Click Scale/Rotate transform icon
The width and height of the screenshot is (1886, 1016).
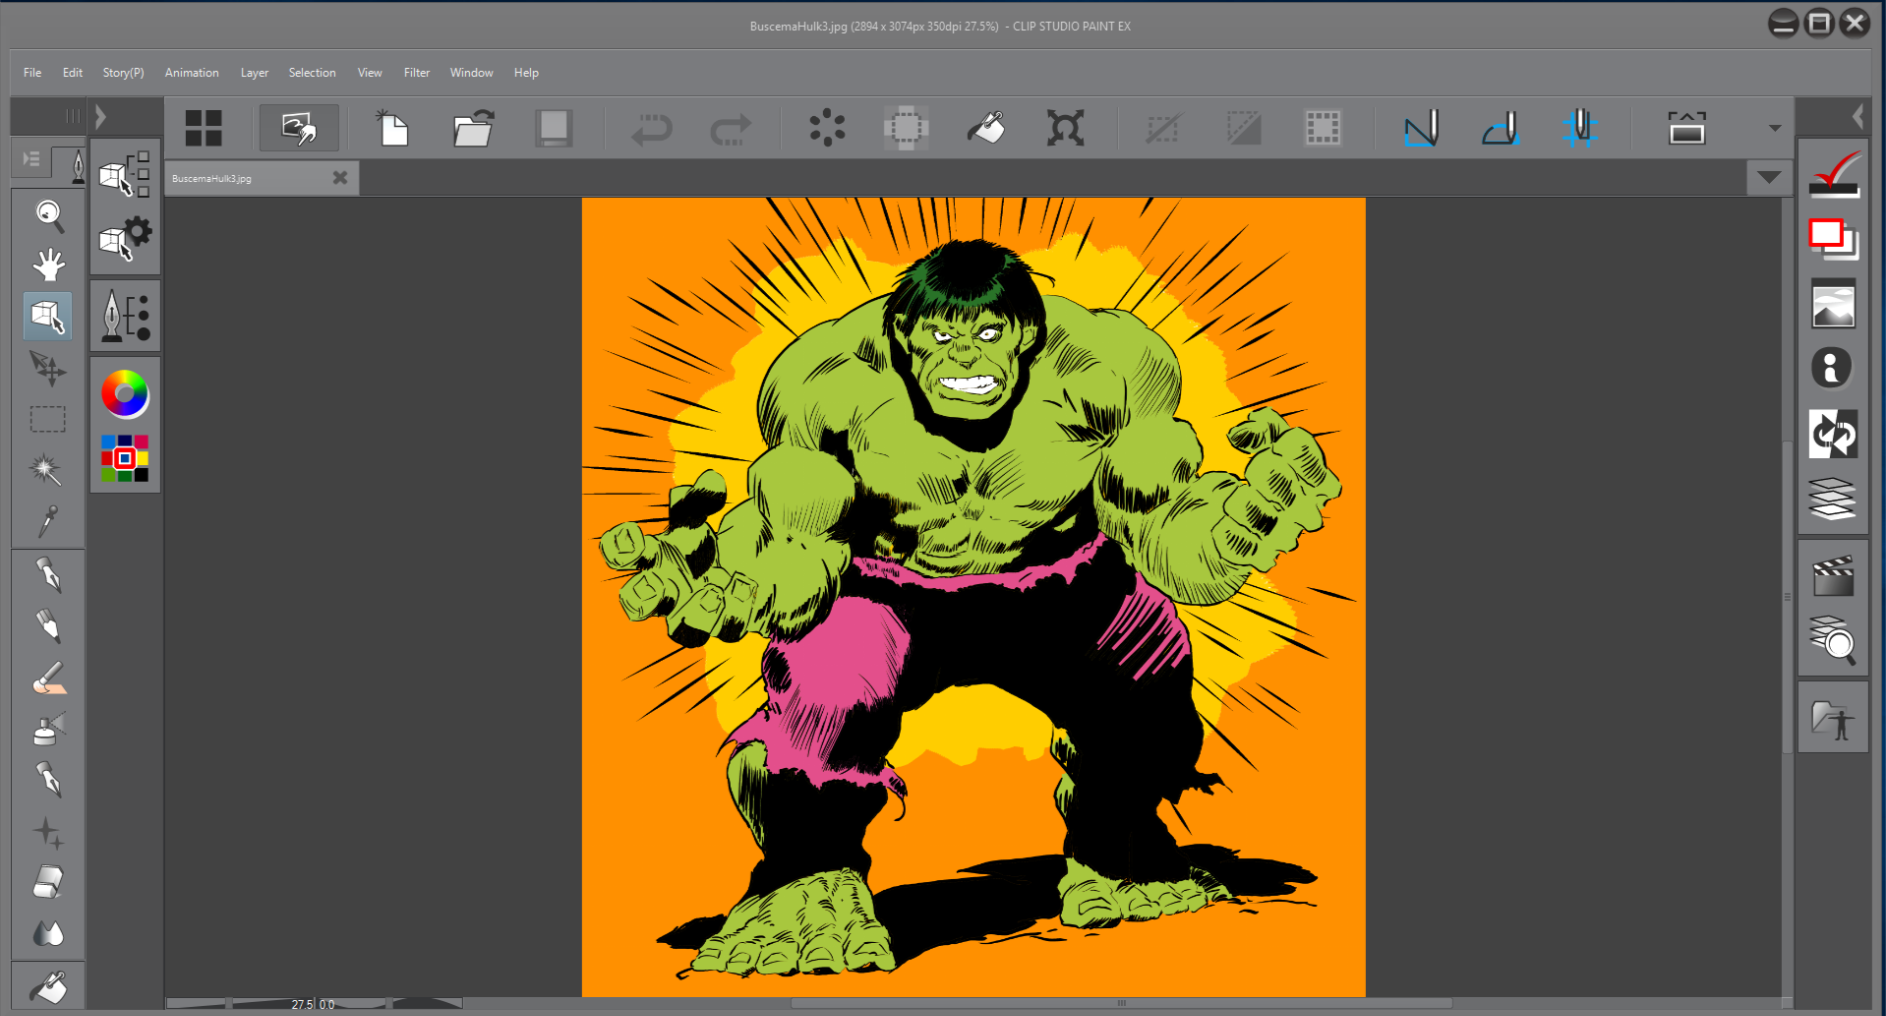(1065, 128)
